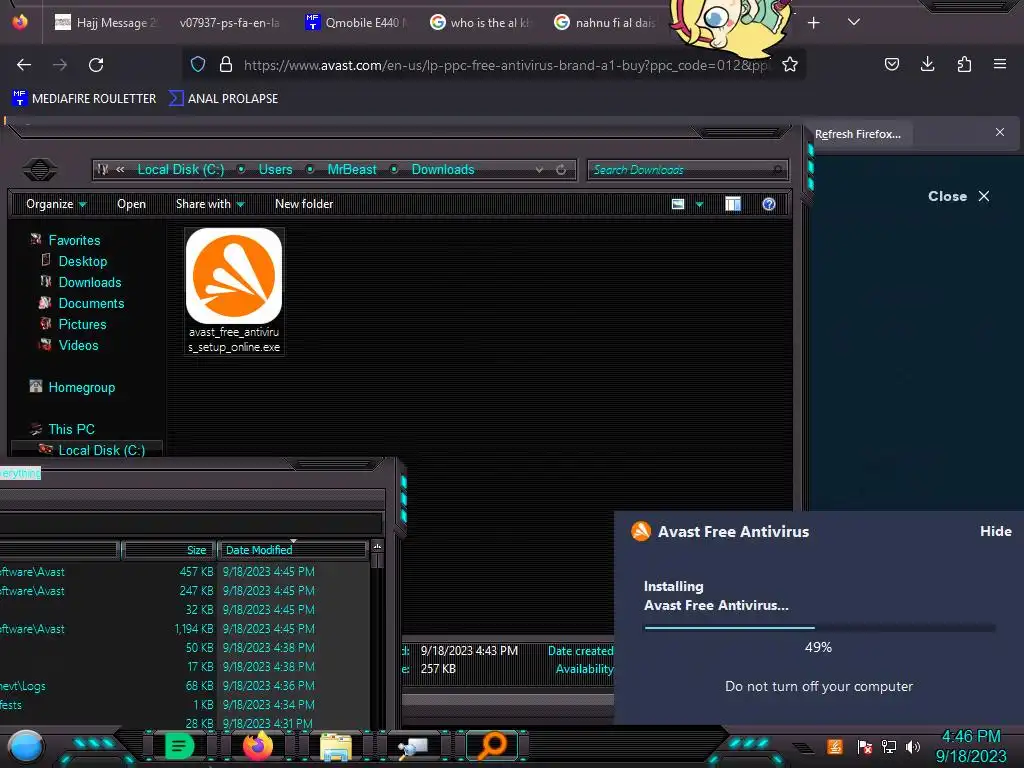Screen dimensions: 1024x768
Task: Select the 457 KB result row
Action: click(x=185, y=571)
